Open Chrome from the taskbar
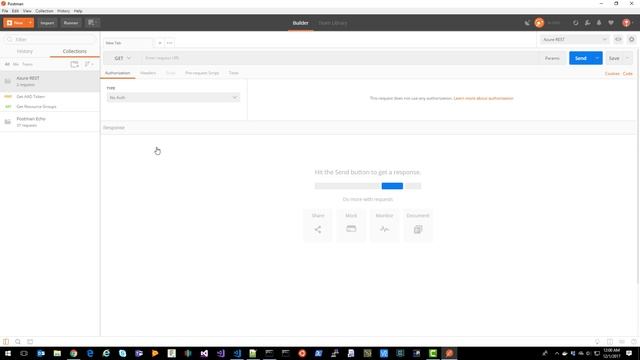The height and width of the screenshot is (360, 640). (73, 353)
